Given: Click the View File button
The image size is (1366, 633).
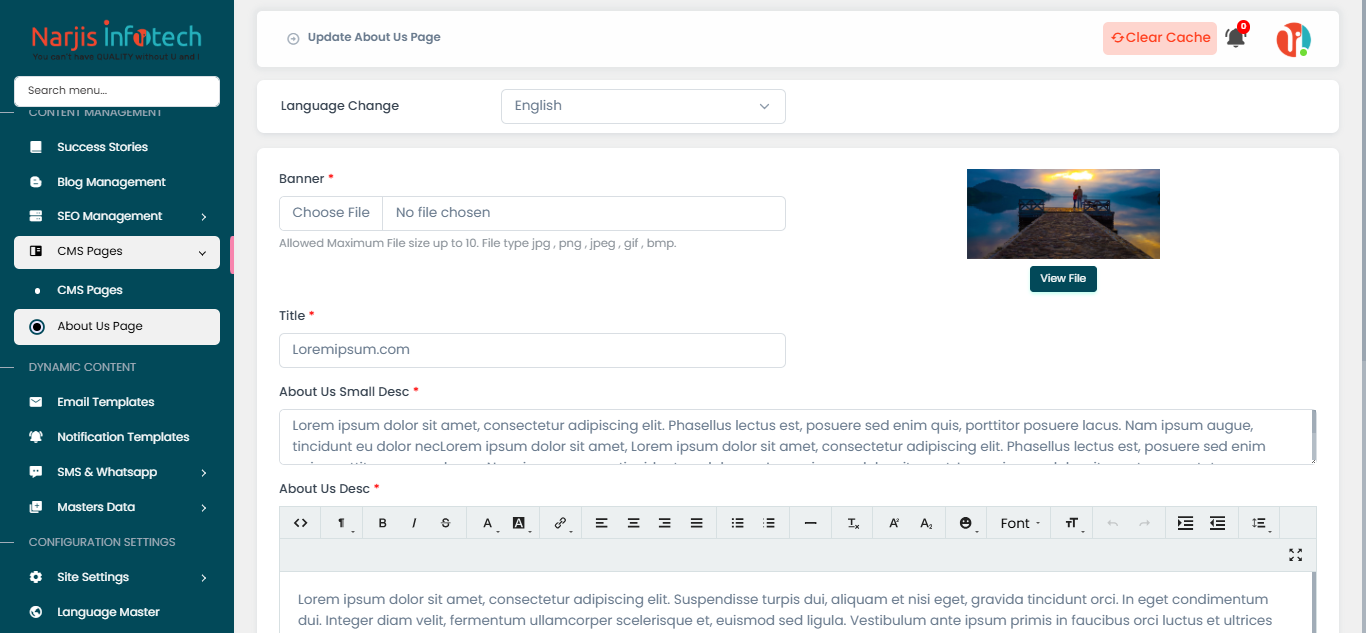Looking at the screenshot, I should point(1063,279).
